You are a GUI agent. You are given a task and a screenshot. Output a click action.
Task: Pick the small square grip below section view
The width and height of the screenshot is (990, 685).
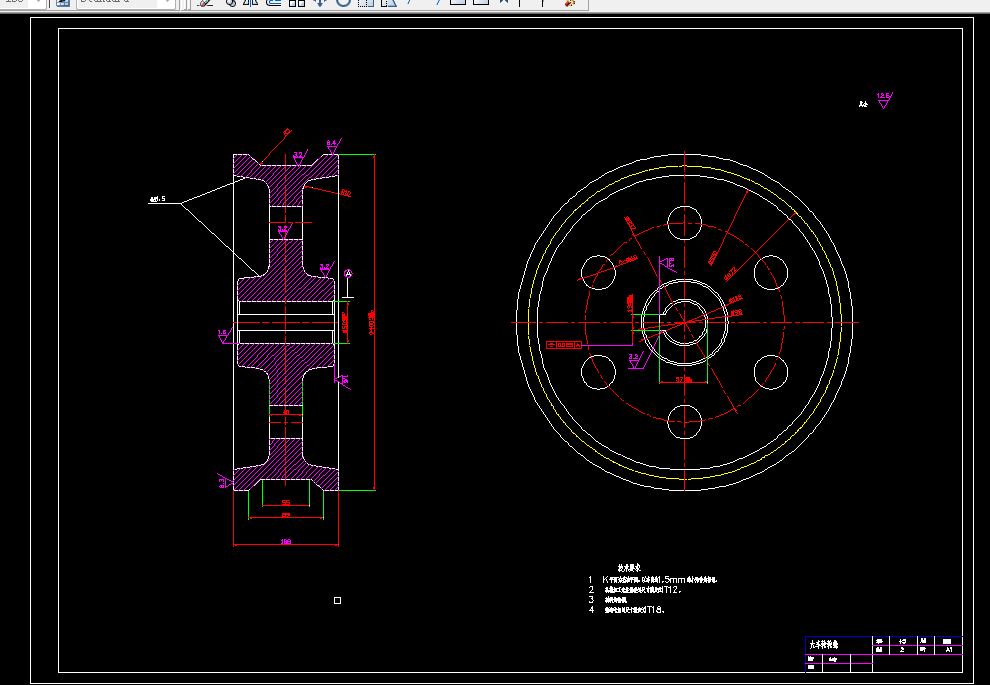337,600
